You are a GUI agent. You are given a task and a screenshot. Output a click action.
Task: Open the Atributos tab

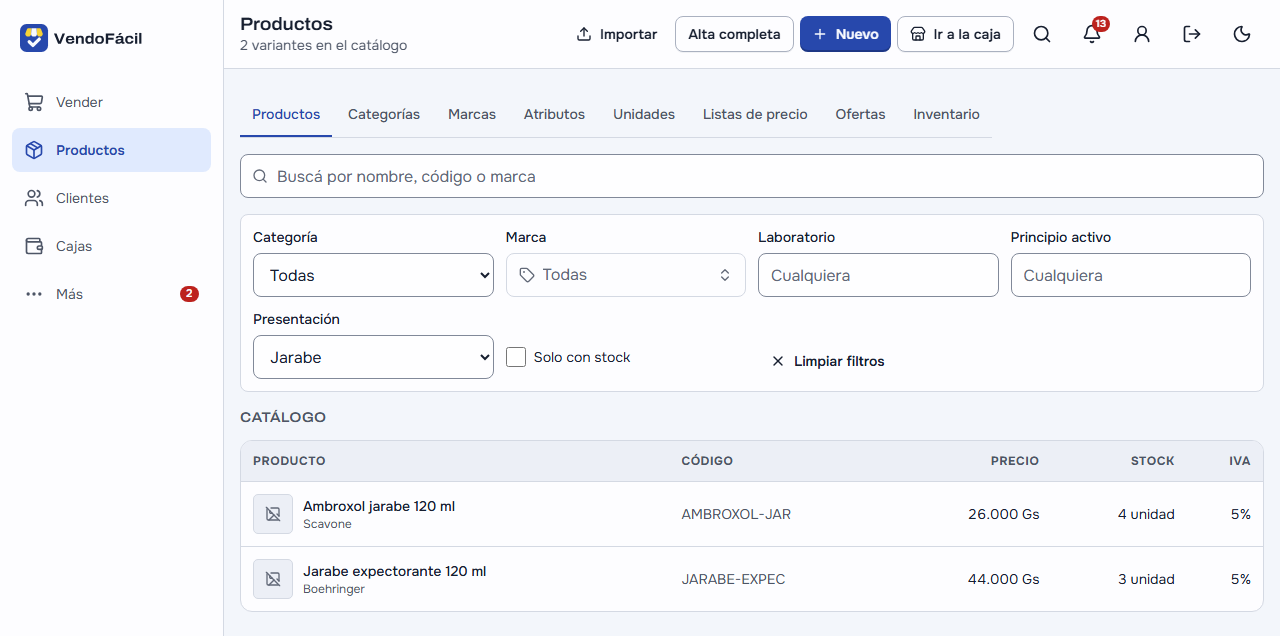pos(554,114)
